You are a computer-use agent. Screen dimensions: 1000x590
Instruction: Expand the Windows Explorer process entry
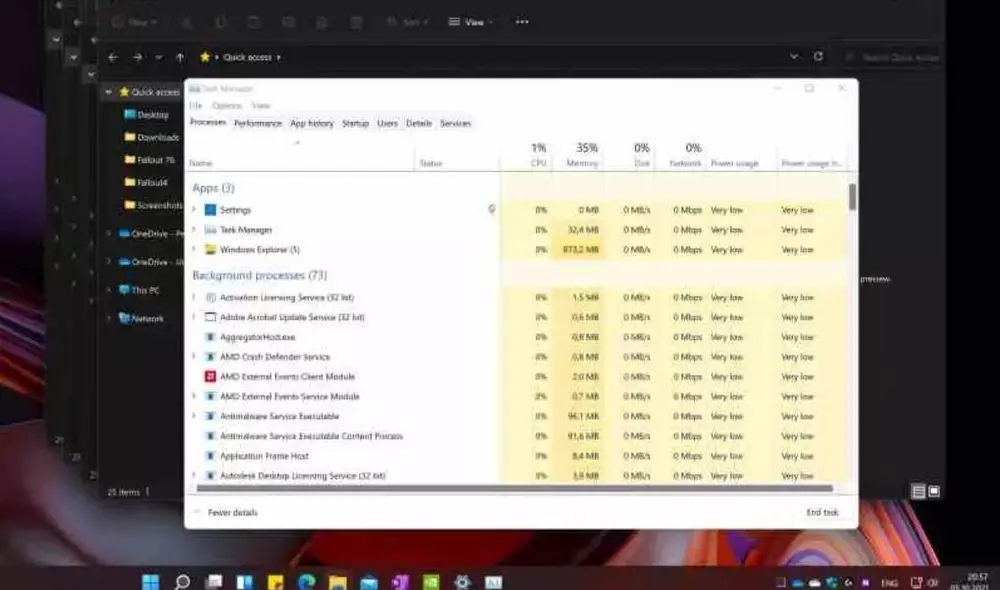tap(194, 249)
